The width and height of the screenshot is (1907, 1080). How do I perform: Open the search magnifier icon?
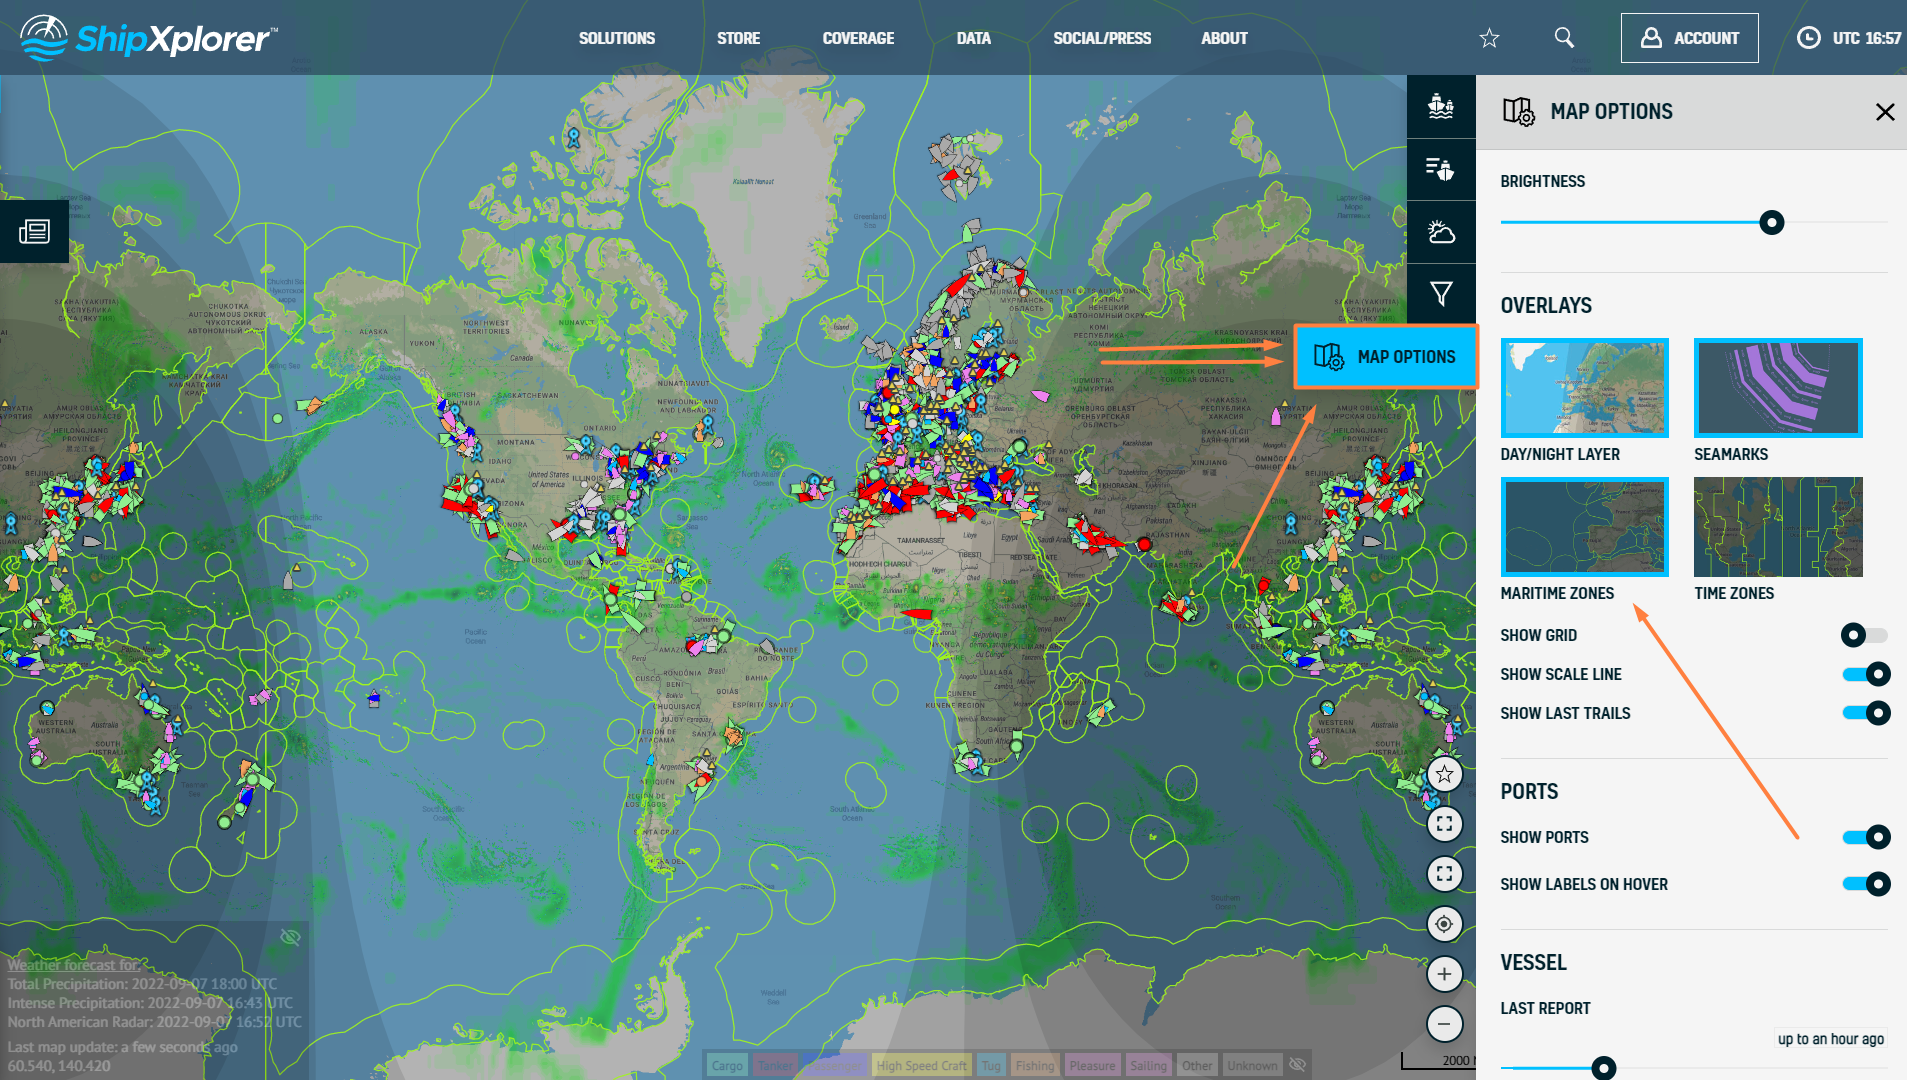point(1564,38)
